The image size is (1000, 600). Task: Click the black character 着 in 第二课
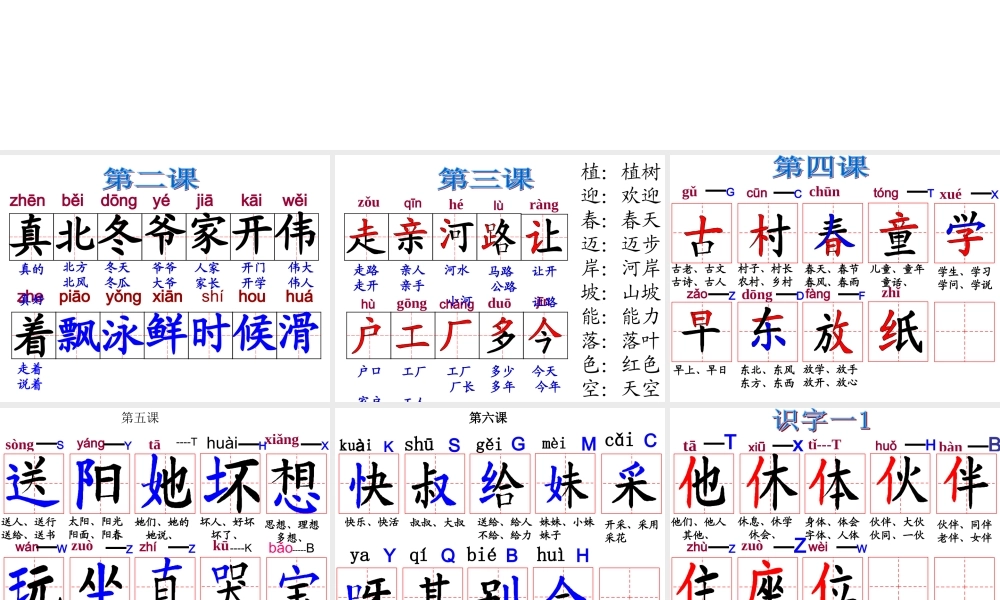(x=33, y=335)
